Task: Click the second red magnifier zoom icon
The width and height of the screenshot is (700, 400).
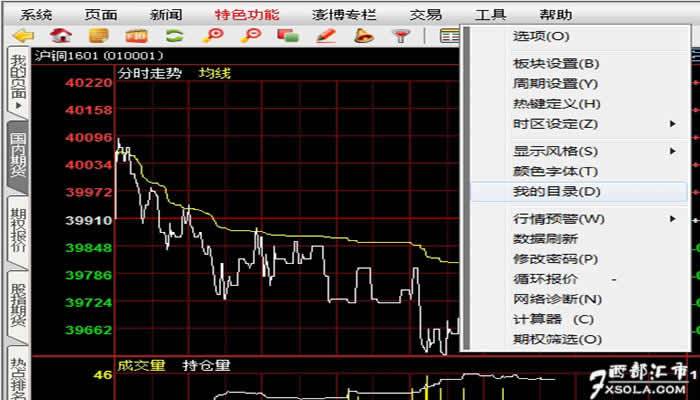Action: (x=250, y=36)
